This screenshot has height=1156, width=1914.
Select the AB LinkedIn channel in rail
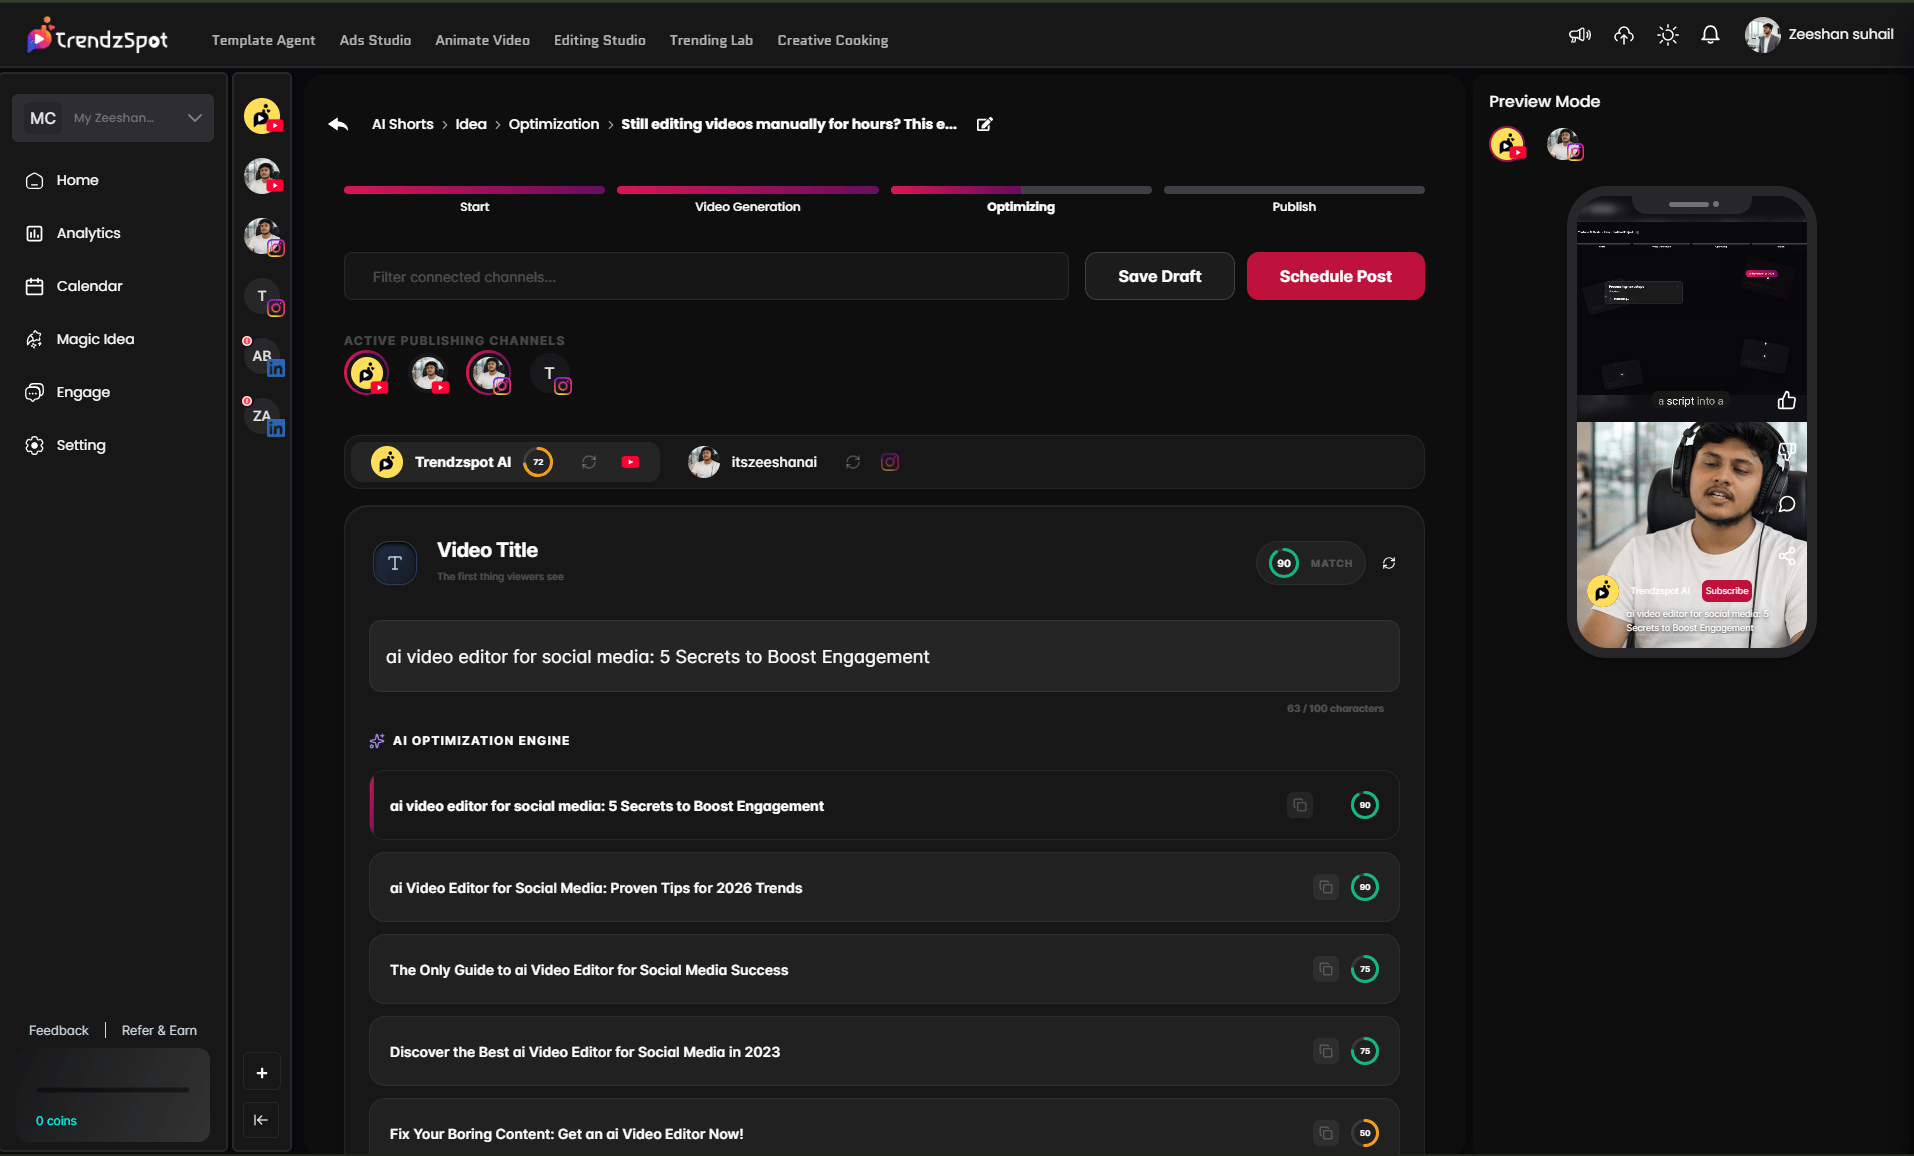coord(264,357)
